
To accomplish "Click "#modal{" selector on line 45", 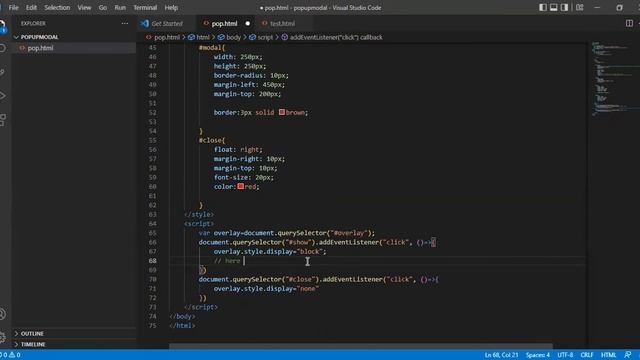I will [x=212, y=47].
